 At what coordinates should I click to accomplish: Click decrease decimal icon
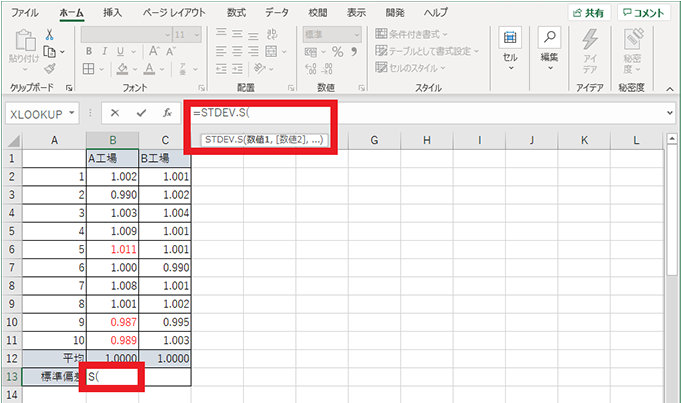click(x=328, y=69)
